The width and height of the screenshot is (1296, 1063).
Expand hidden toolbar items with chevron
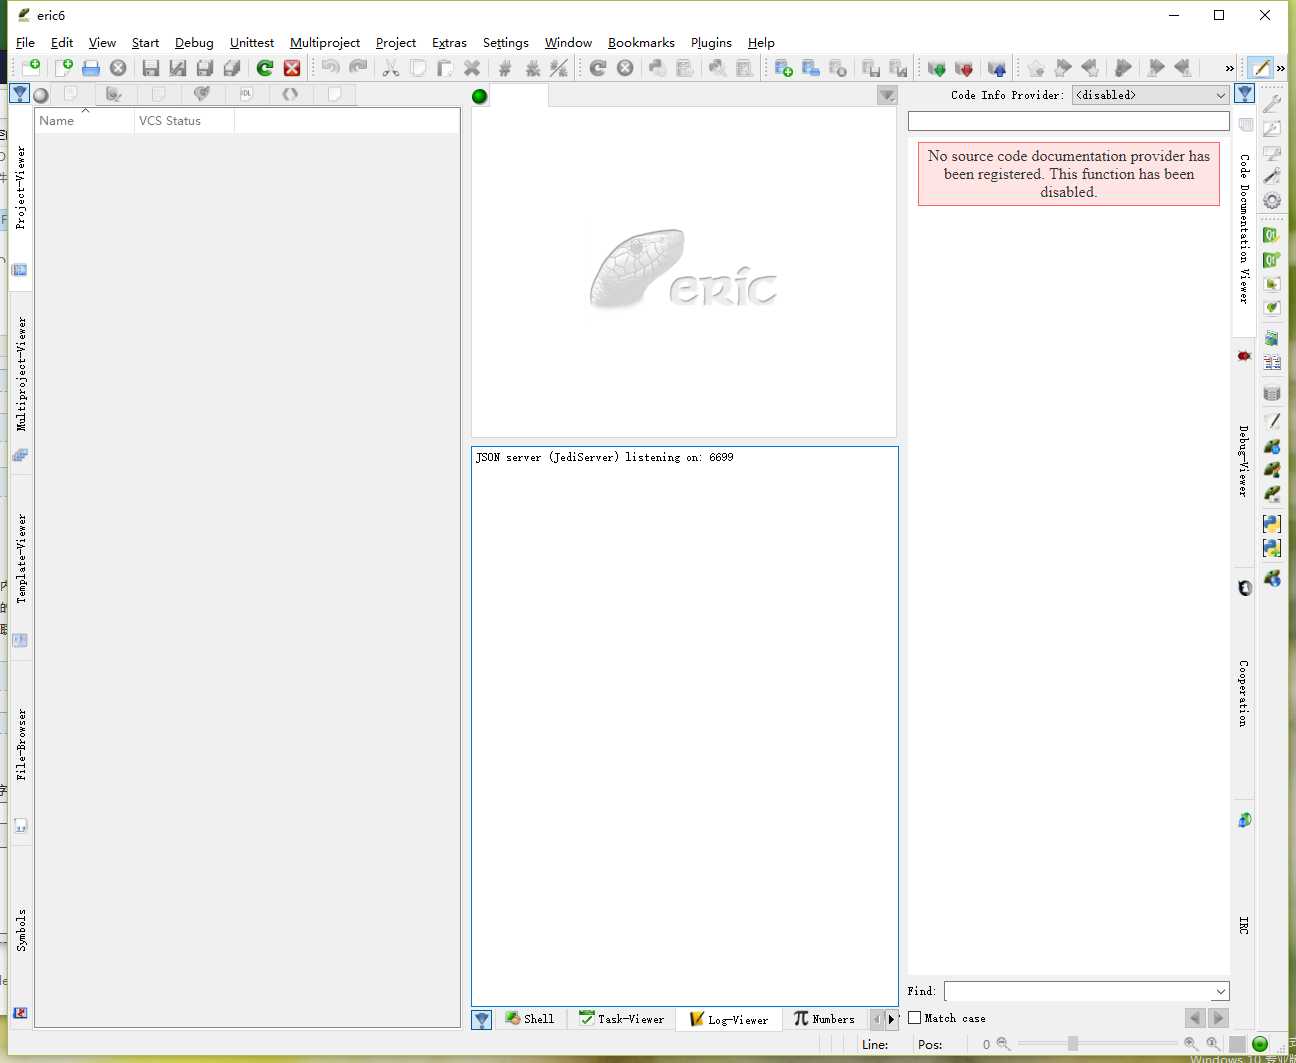[x=1230, y=68]
